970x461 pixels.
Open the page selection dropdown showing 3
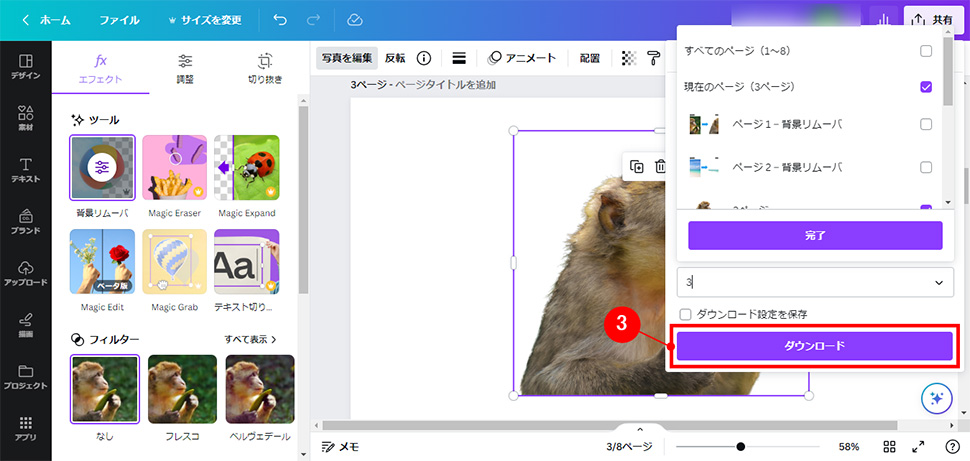pyautogui.click(x=815, y=282)
